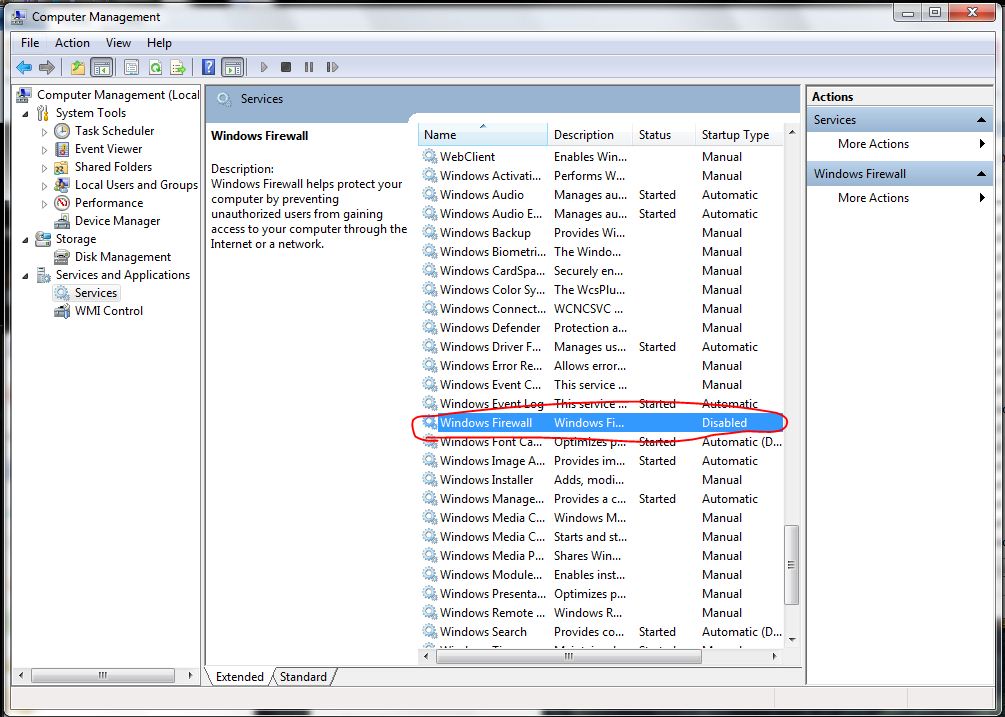1005x717 pixels.
Task: Click the Computer Management (Local) root node
Action: point(118,95)
